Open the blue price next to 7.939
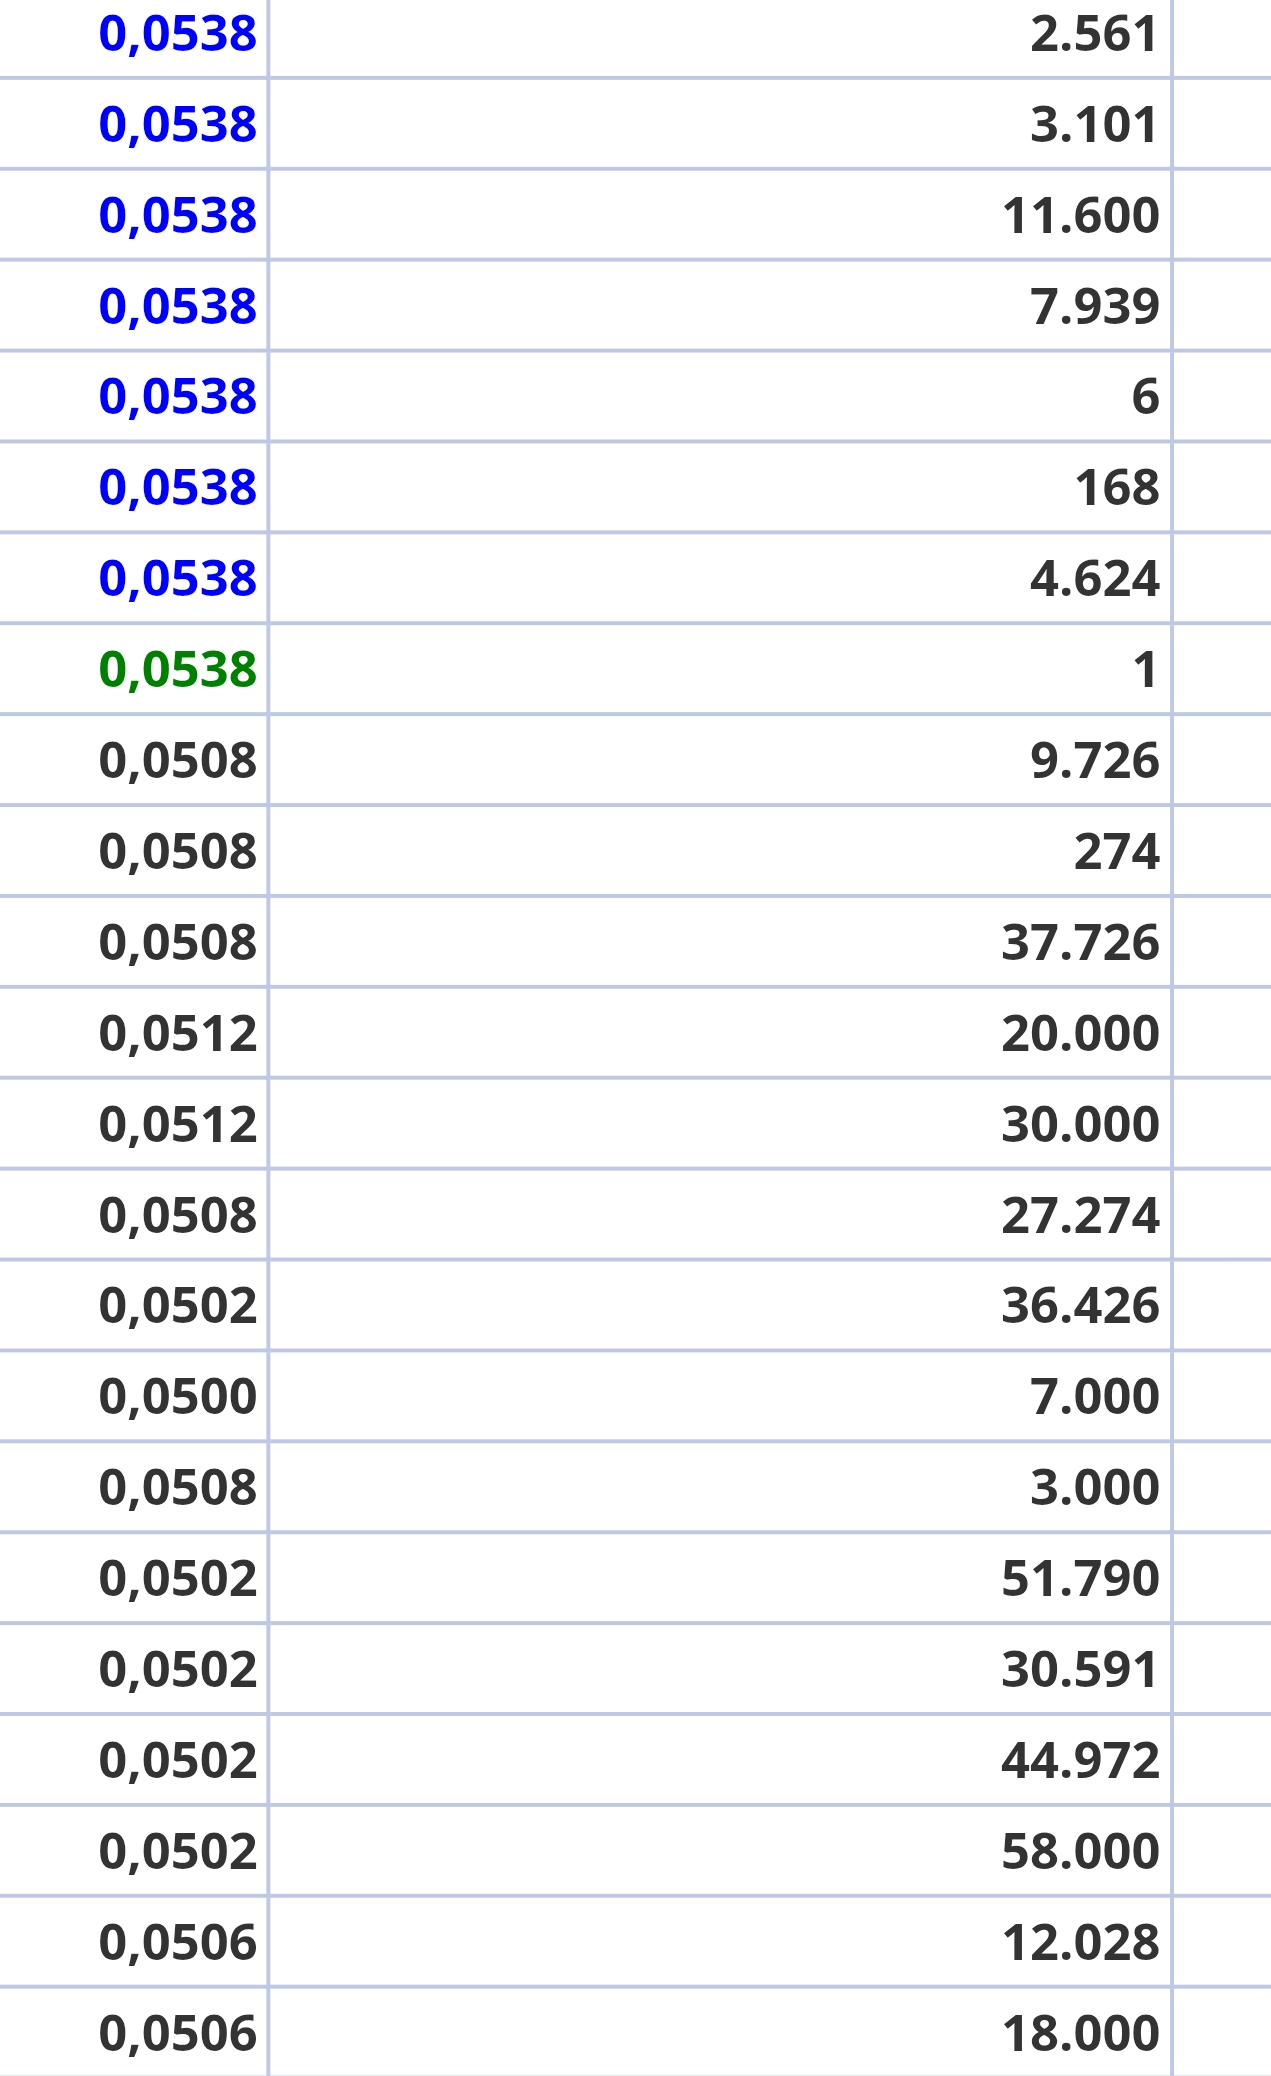Image resolution: width=1271 pixels, height=2076 pixels. [x=178, y=306]
